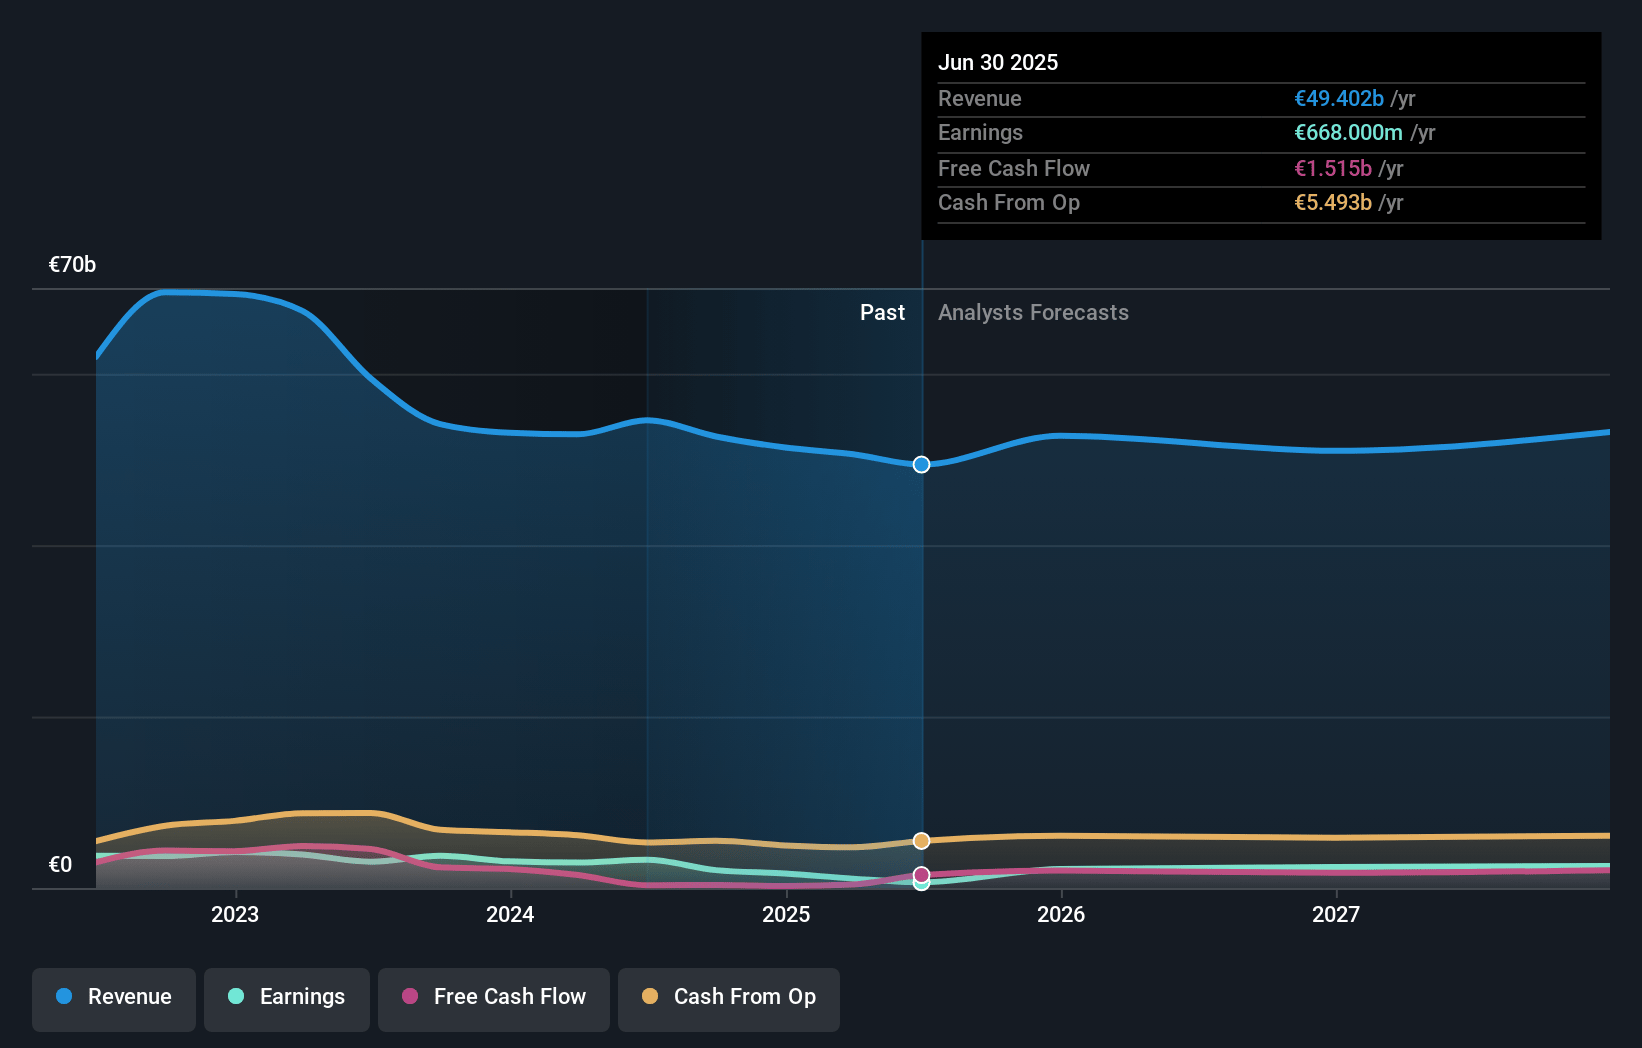Click the €1.515b free cash flow value
The width and height of the screenshot is (1642, 1048).
1333,168
